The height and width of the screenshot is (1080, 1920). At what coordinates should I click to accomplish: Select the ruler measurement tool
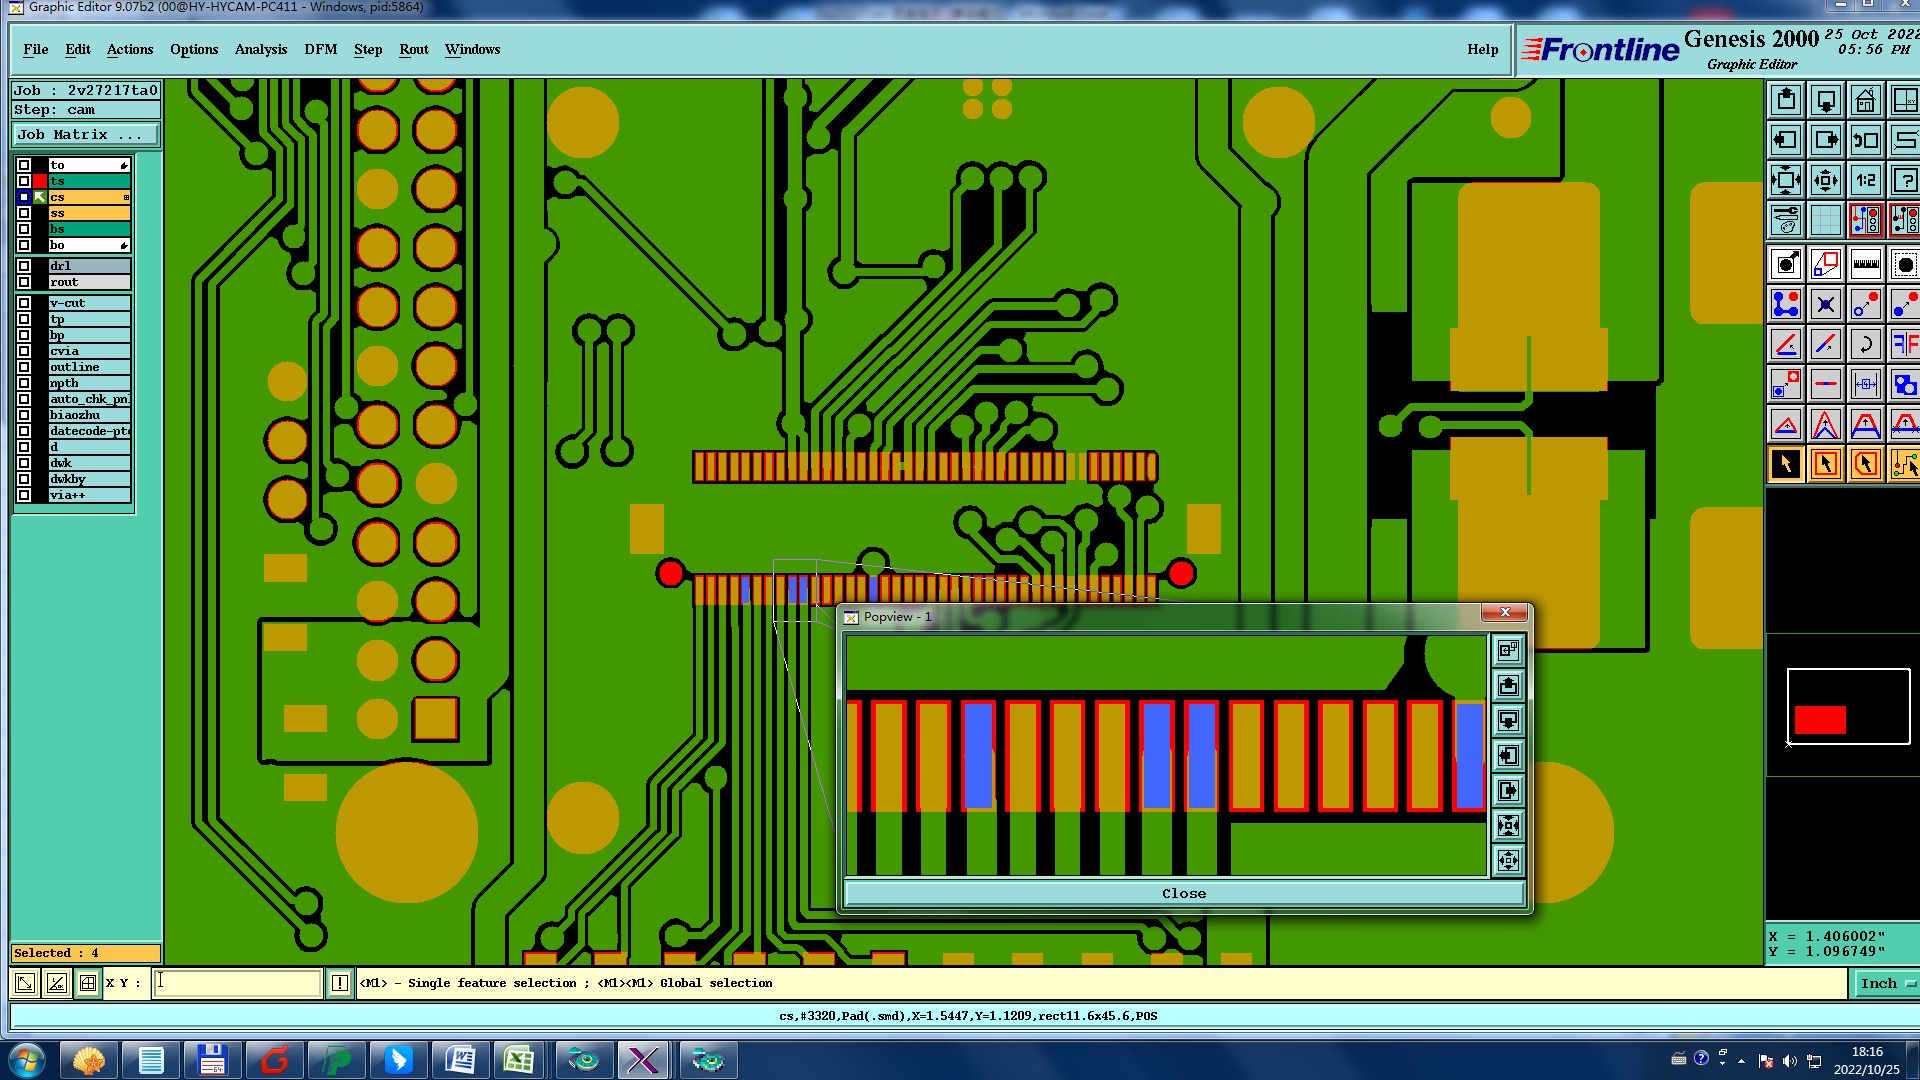coord(1865,264)
